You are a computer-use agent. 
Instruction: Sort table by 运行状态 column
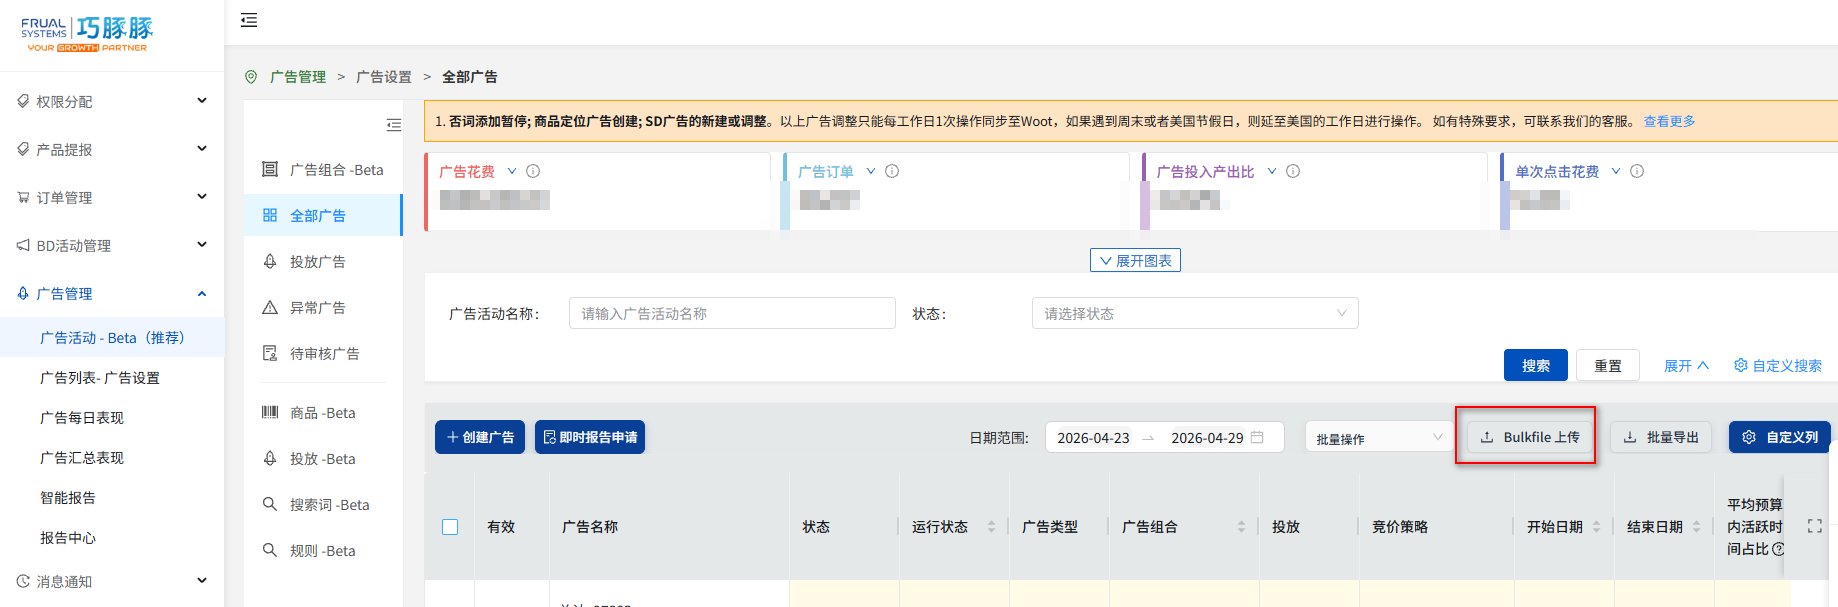pos(991,527)
